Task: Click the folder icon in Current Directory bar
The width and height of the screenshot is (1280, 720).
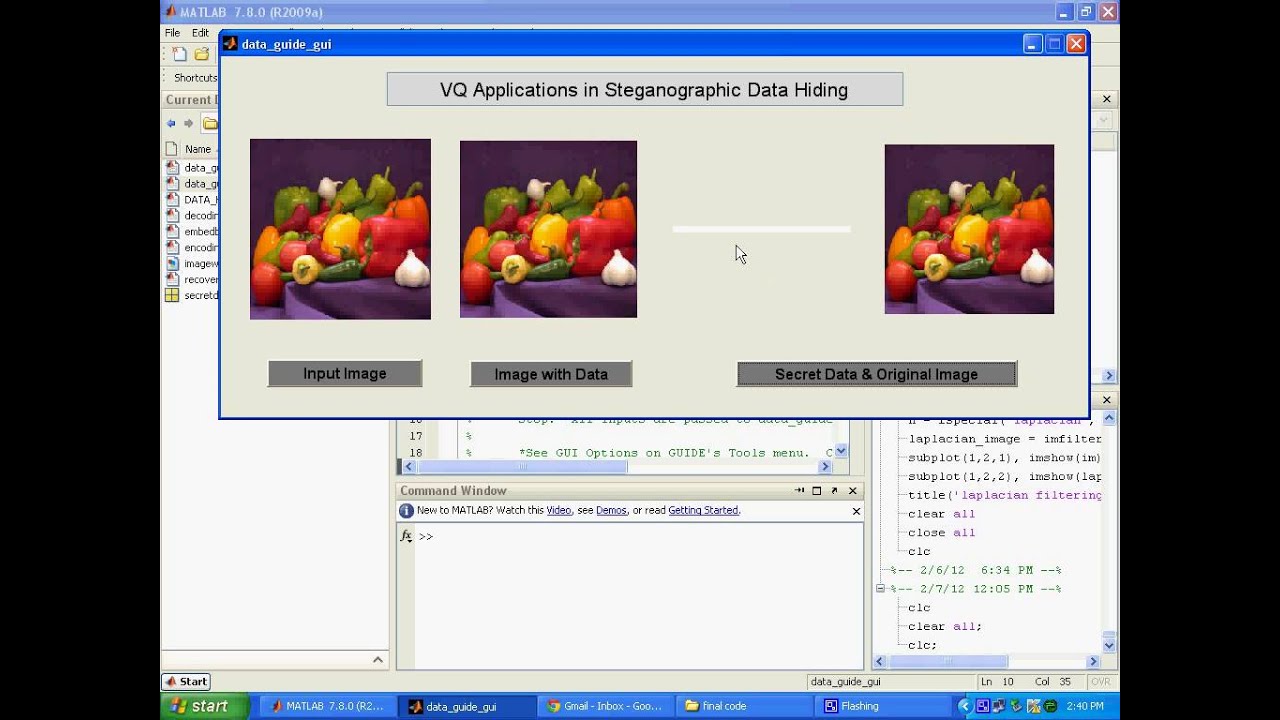Action: click(210, 123)
